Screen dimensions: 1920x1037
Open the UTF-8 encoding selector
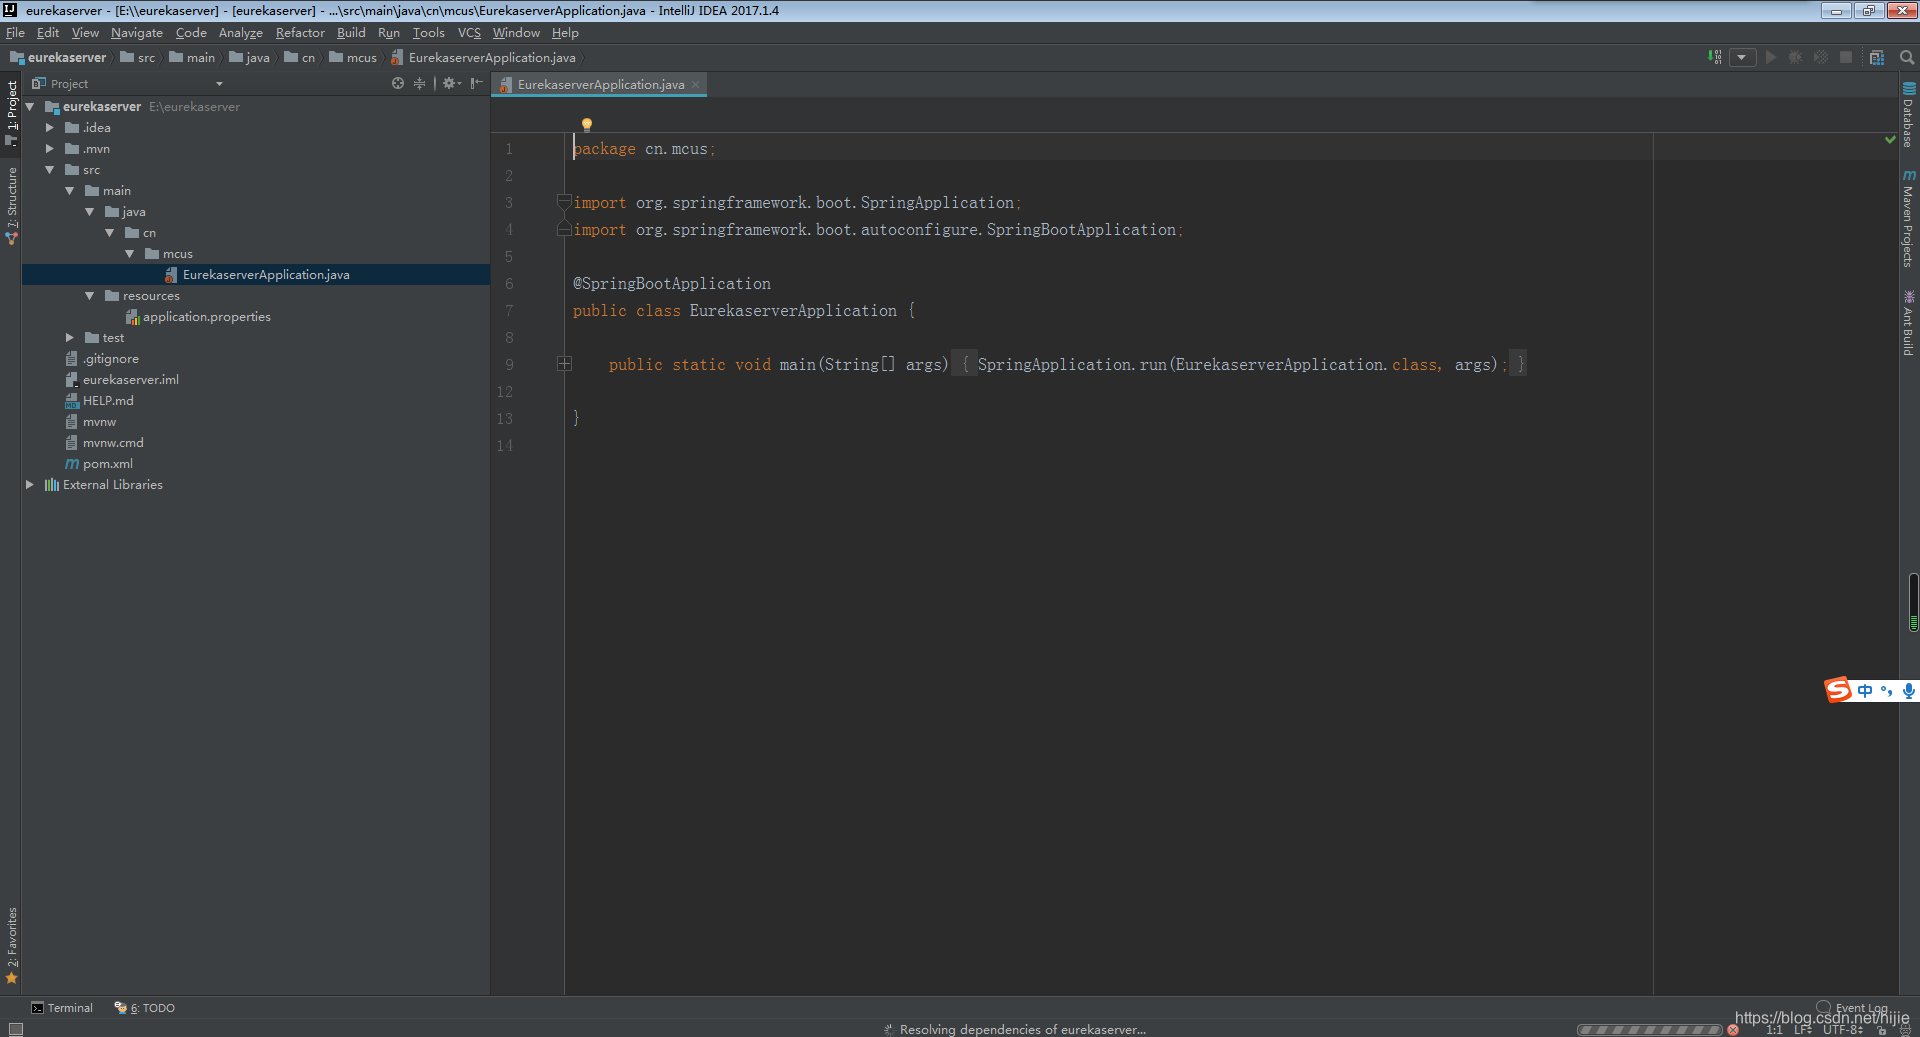(1843, 1029)
